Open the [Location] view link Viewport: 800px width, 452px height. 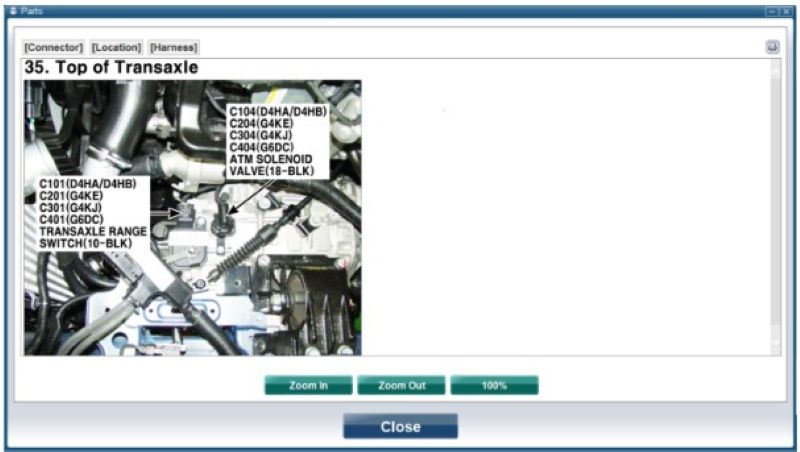[x=116, y=47]
